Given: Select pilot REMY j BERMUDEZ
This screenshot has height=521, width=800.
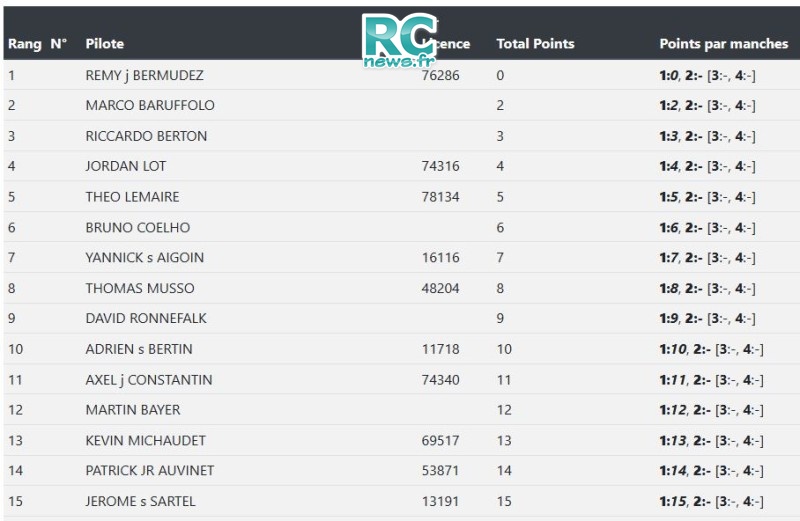Looking at the screenshot, I should click(x=144, y=76).
